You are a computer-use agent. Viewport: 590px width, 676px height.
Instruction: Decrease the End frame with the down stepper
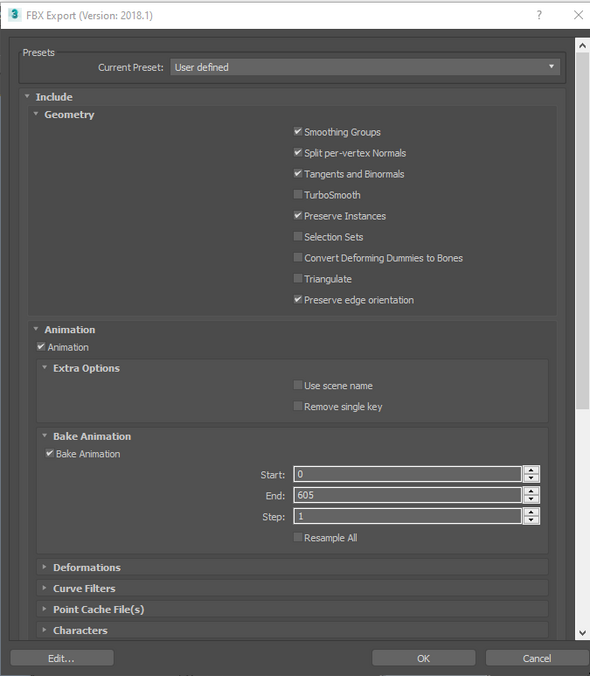(531, 499)
